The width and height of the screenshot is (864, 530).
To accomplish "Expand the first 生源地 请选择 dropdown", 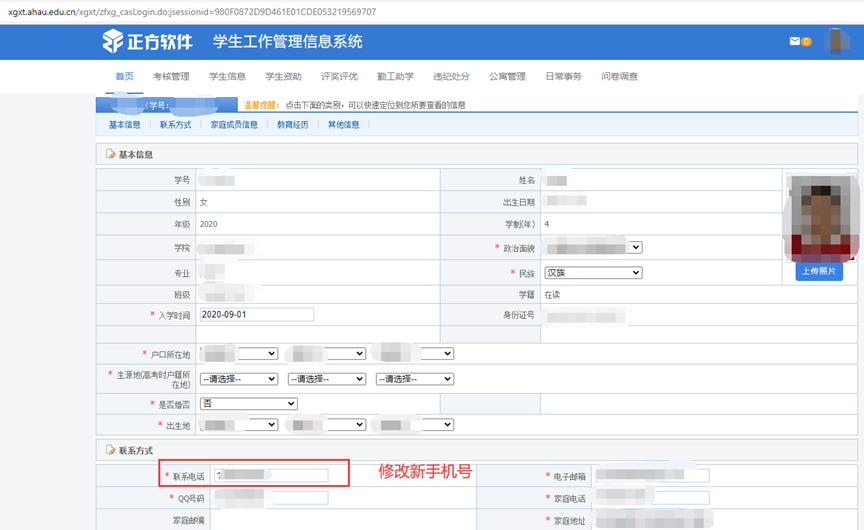I will click(239, 379).
